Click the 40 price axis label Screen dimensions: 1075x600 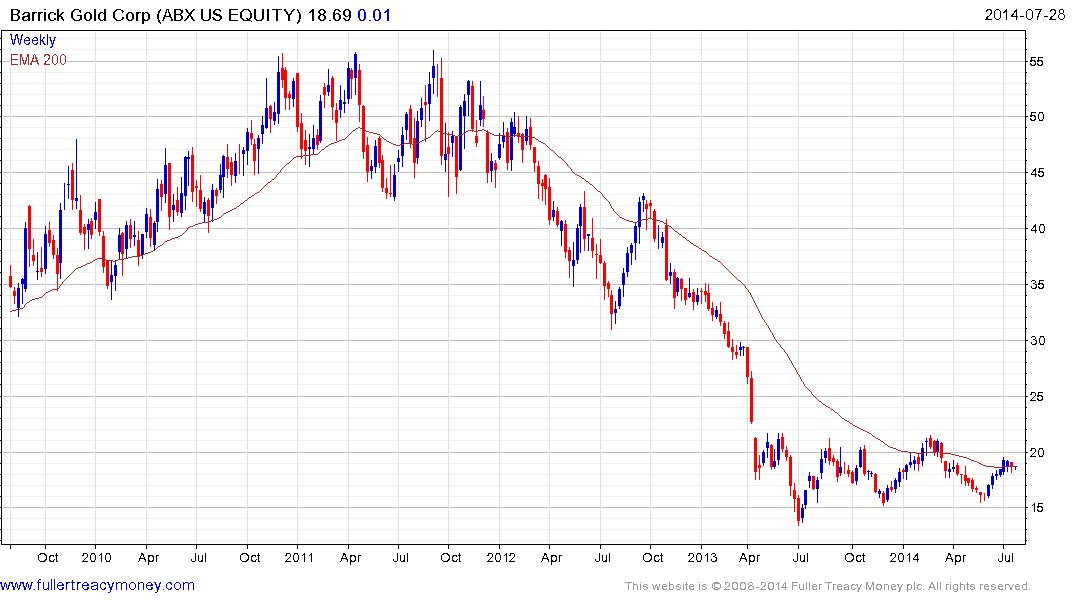(1037, 229)
